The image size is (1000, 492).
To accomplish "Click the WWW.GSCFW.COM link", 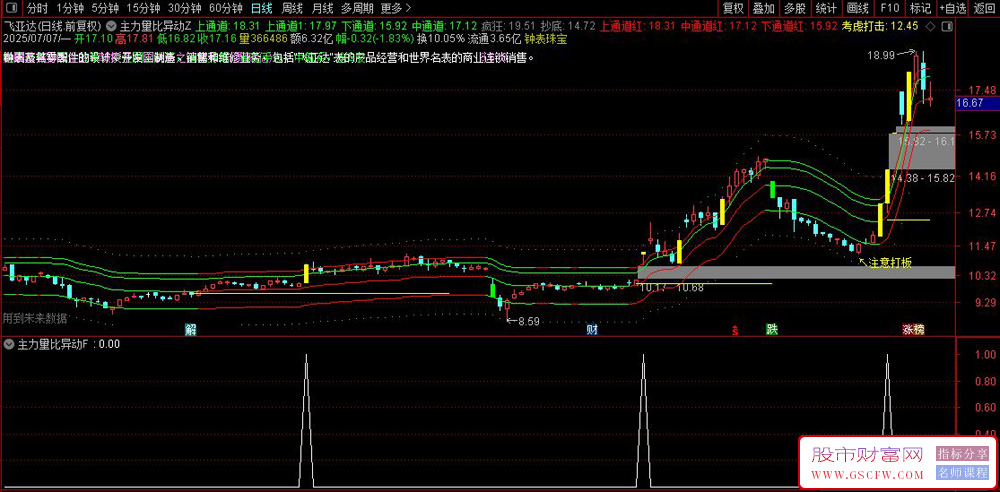I will pos(867,475).
